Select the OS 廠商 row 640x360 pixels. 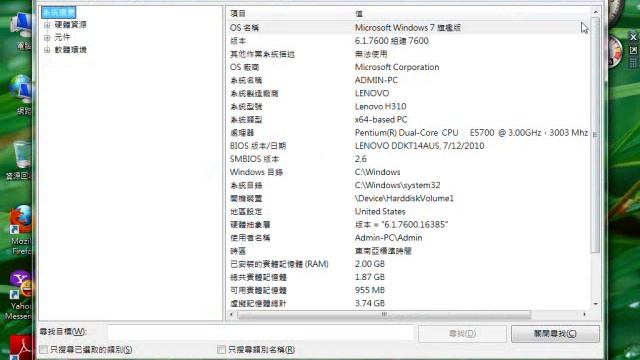(408, 67)
